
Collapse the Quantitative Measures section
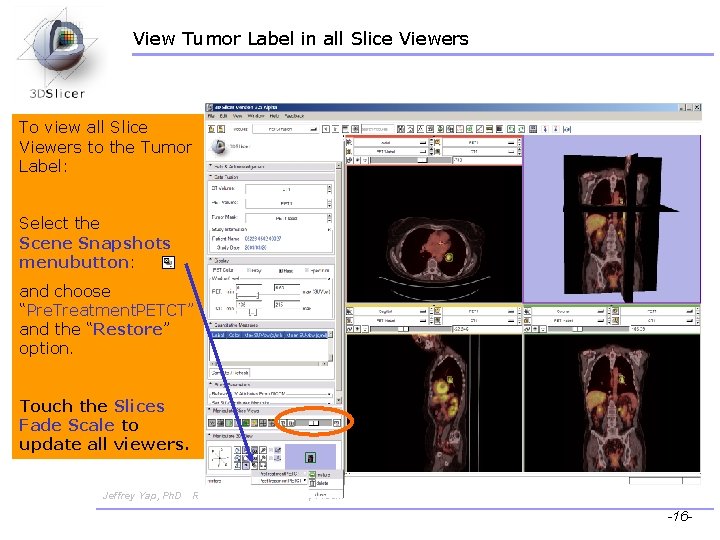(x=272, y=325)
